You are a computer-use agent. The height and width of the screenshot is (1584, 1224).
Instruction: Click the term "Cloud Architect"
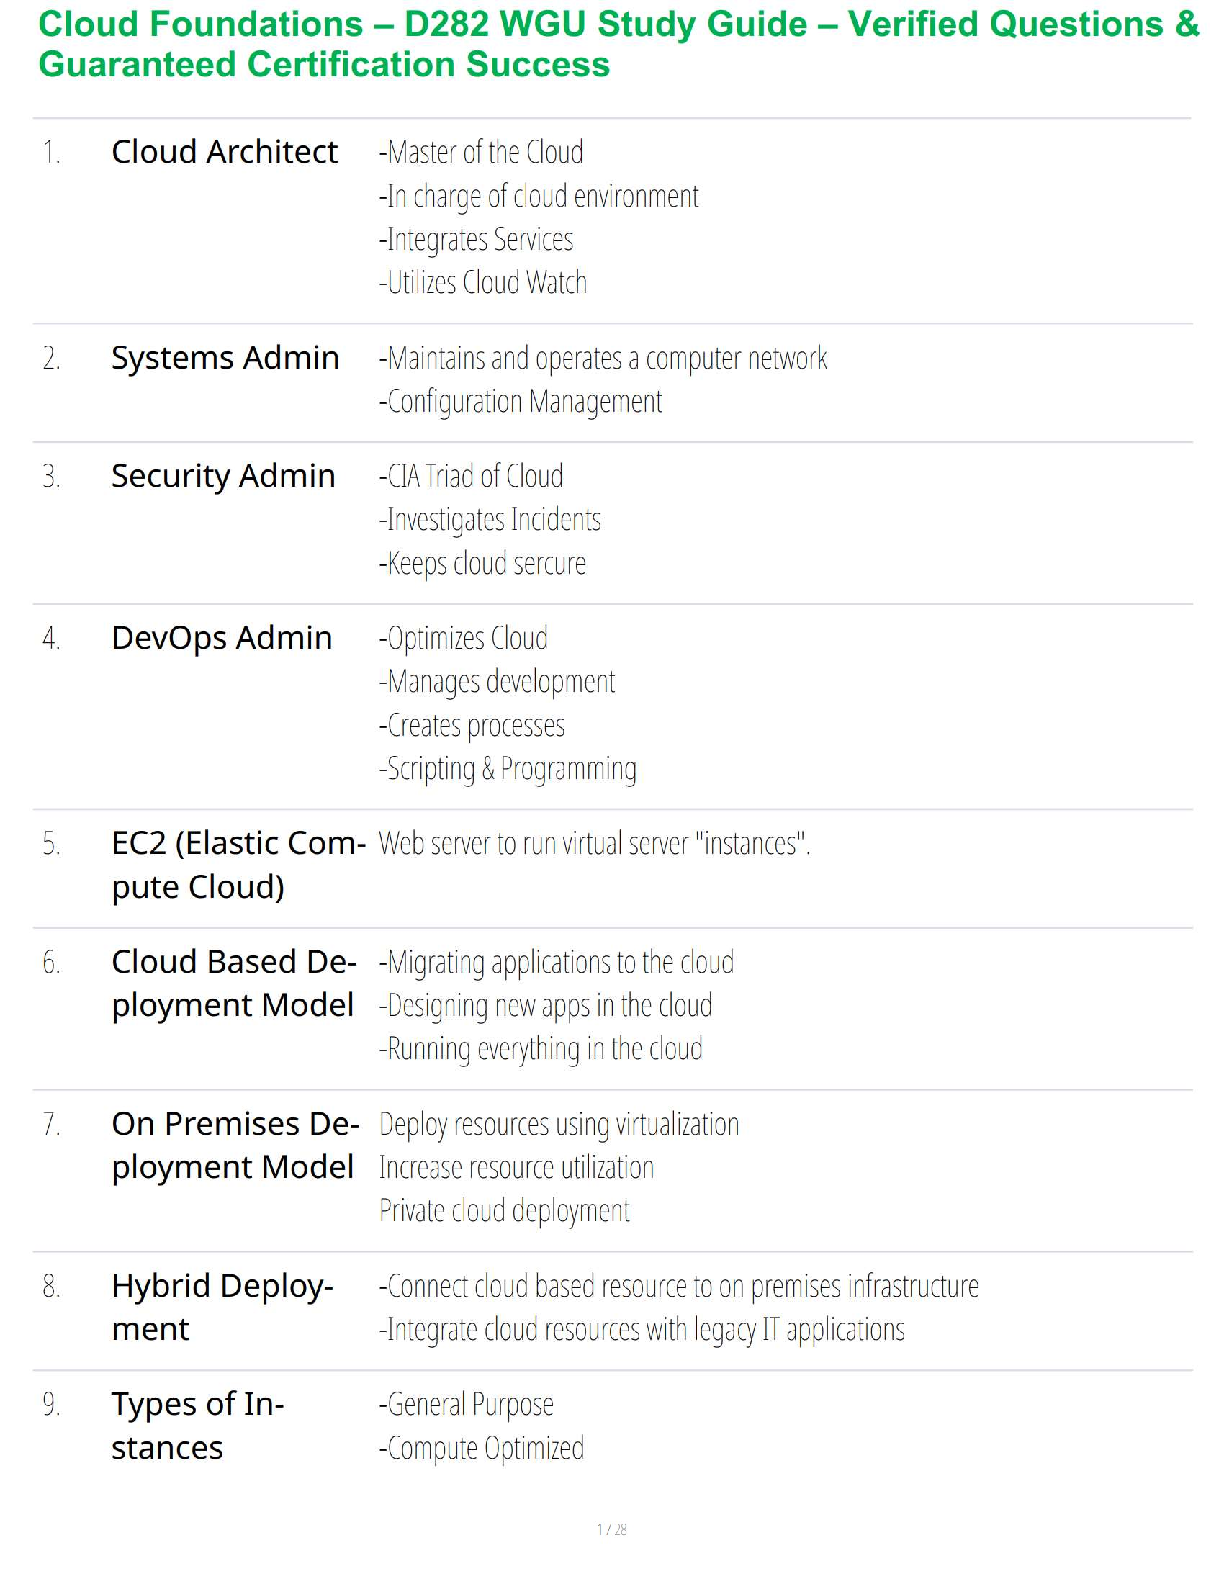[225, 152]
